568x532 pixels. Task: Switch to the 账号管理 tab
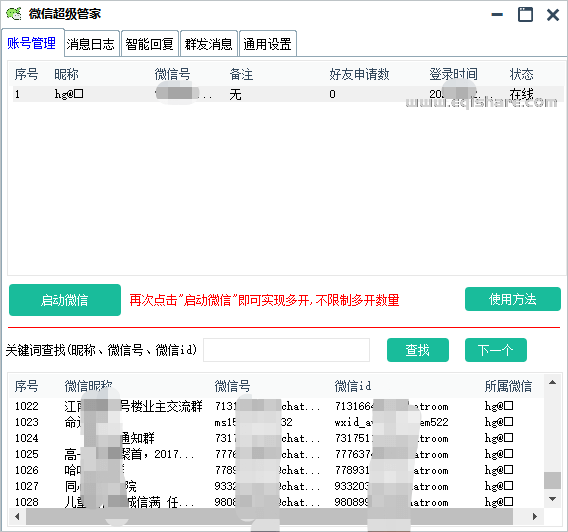[x=32, y=43]
